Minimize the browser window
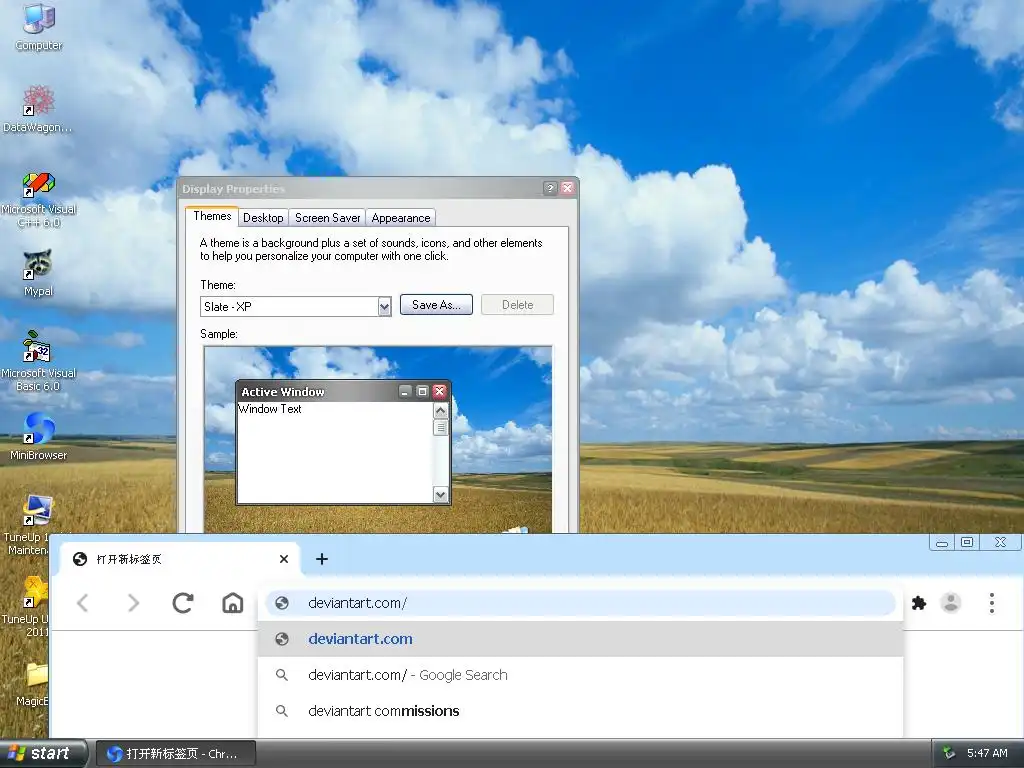 [x=942, y=543]
